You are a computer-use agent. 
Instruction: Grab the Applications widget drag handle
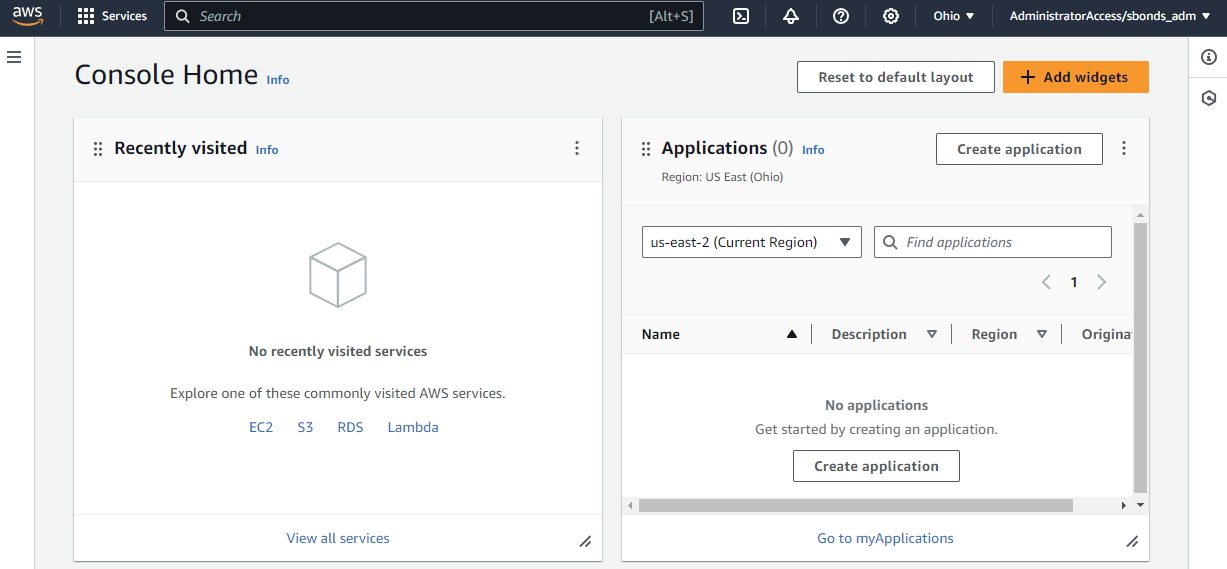[645, 149]
